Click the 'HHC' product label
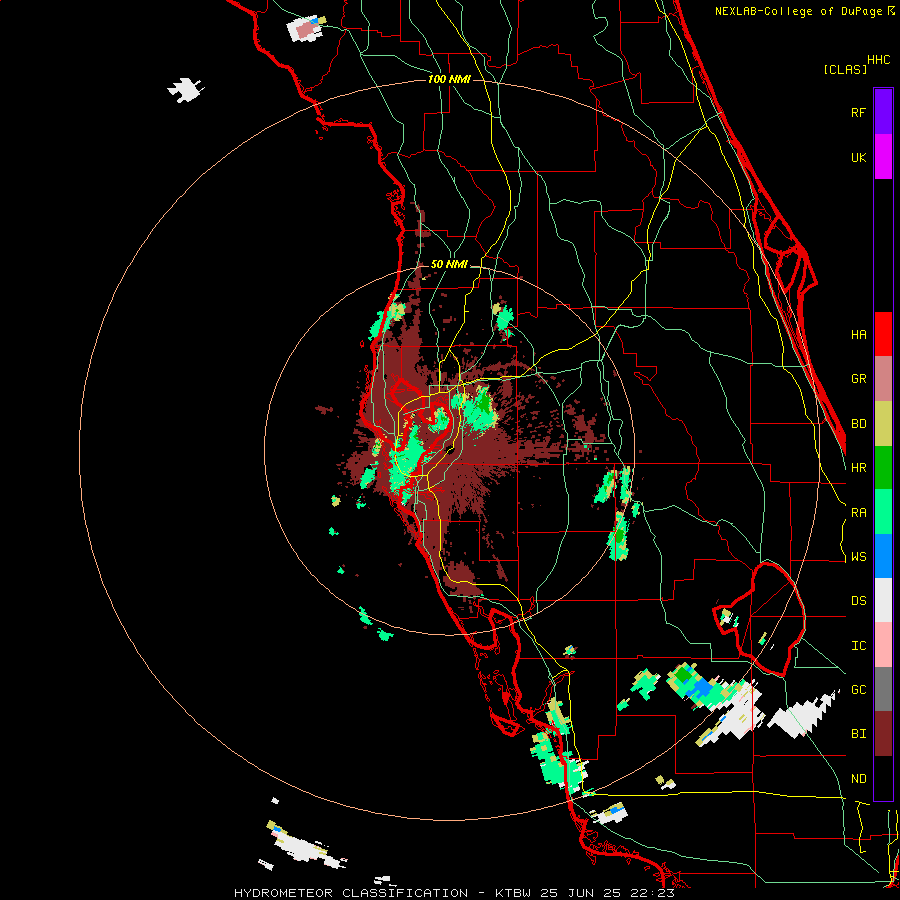 [x=879, y=60]
